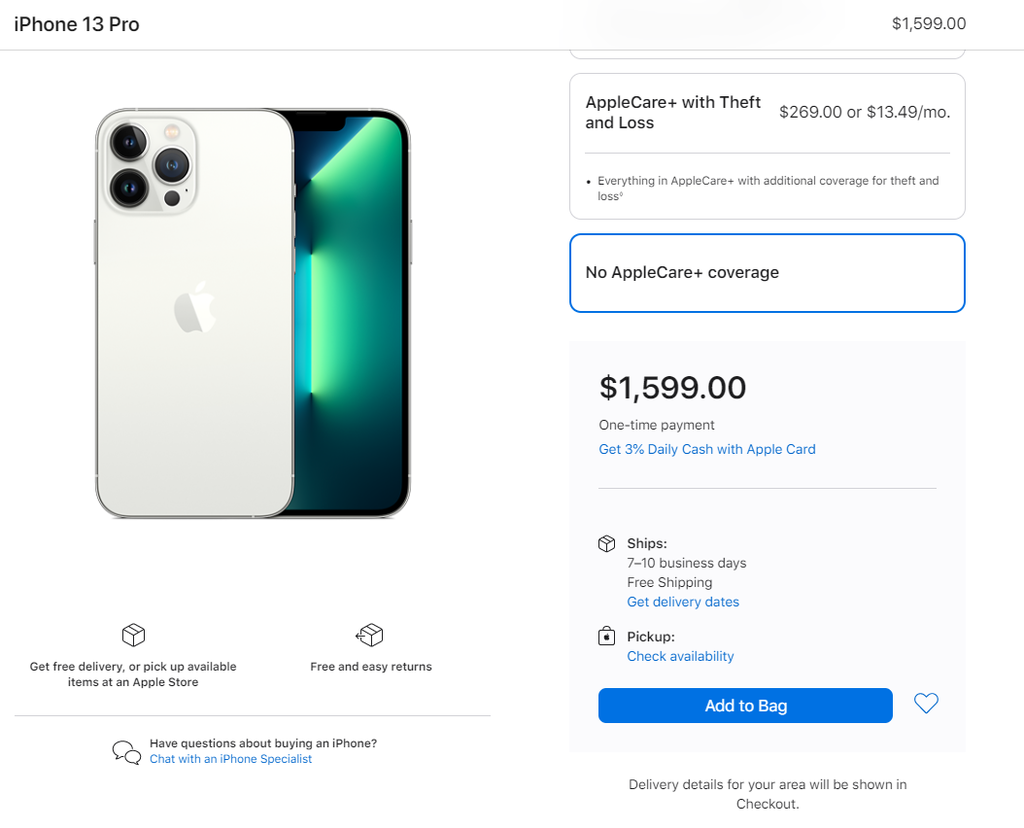Click the iPhone 13 Pro header title
The image size is (1024, 828).
pos(76,24)
